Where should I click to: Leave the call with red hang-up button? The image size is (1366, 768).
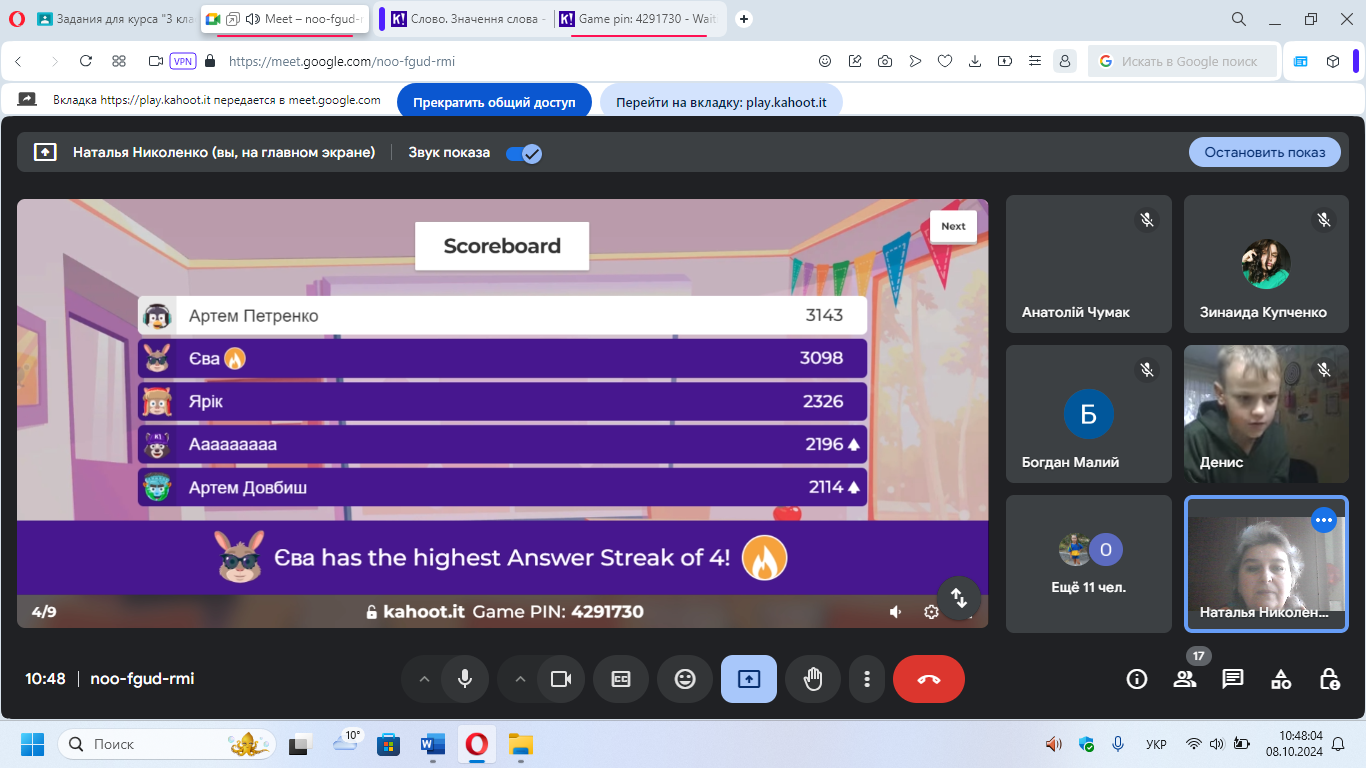pyautogui.click(x=929, y=679)
